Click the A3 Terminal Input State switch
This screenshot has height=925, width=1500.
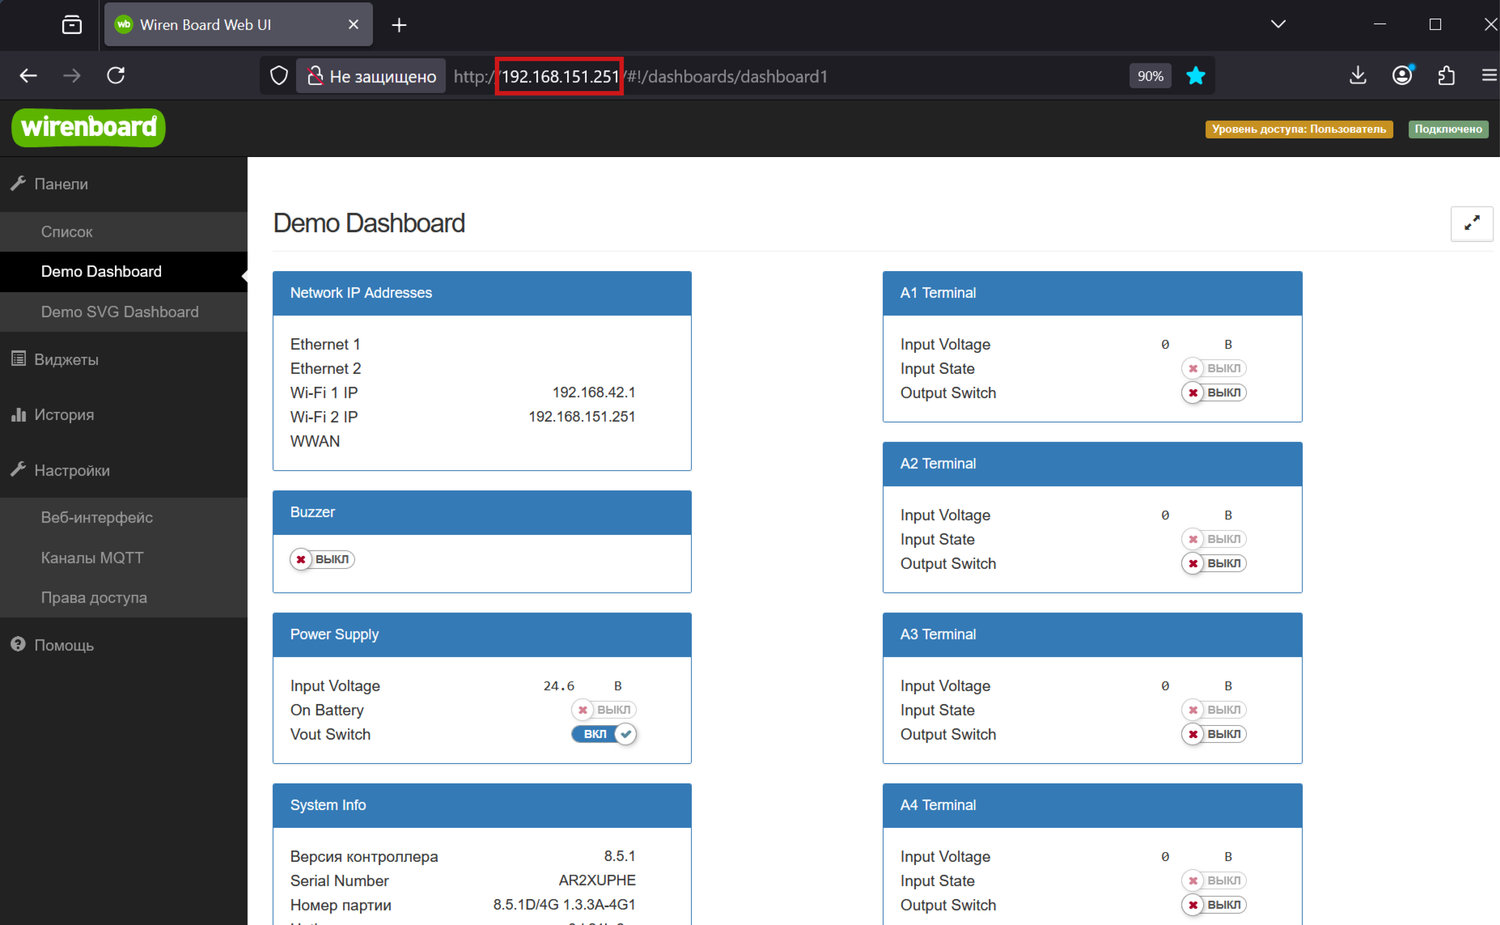(1214, 710)
